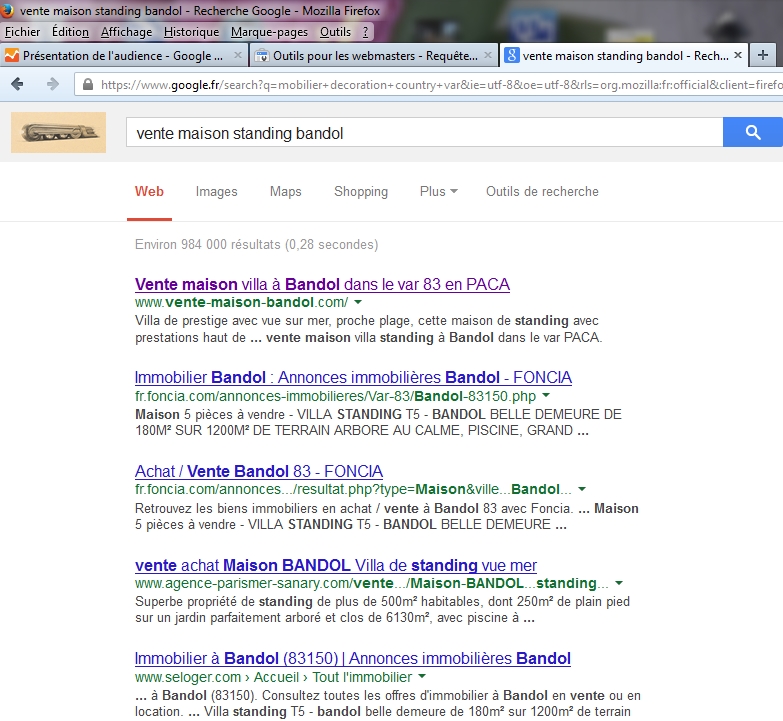Open the ? help menu

(366, 32)
